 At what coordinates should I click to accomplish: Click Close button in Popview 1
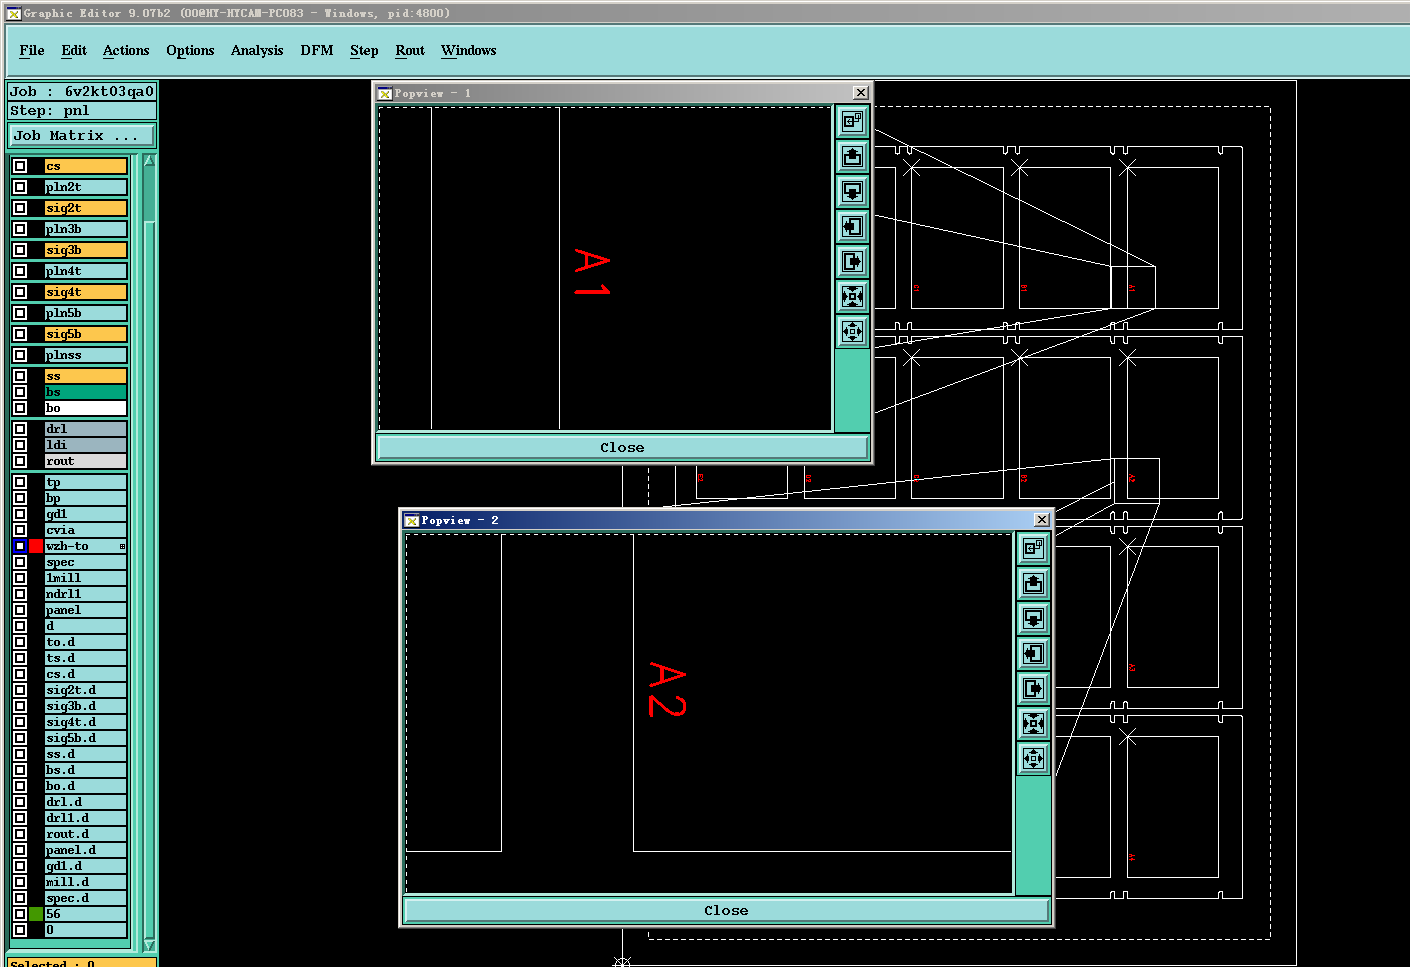coord(622,447)
